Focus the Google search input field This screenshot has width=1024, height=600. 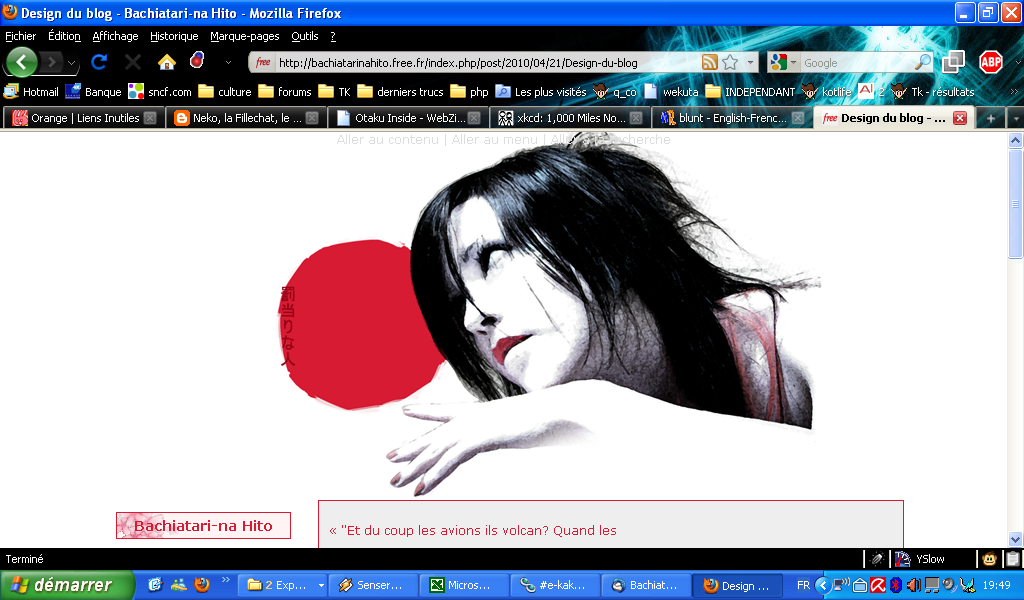(x=857, y=63)
